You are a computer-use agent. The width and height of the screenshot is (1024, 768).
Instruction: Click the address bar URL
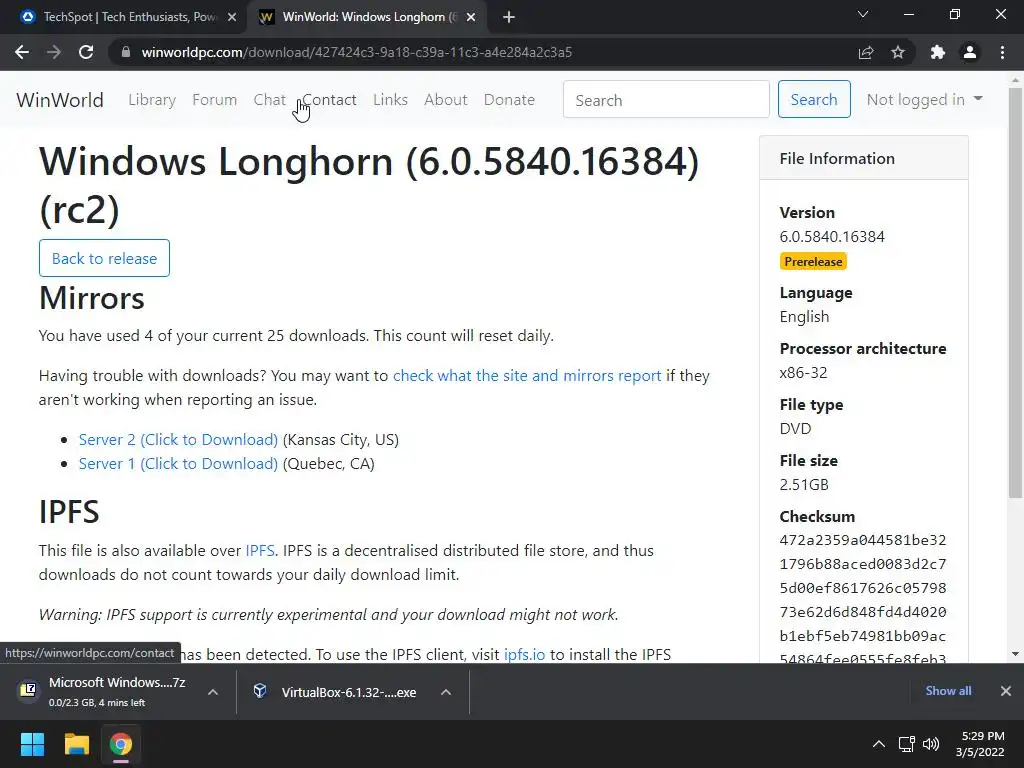point(357,52)
